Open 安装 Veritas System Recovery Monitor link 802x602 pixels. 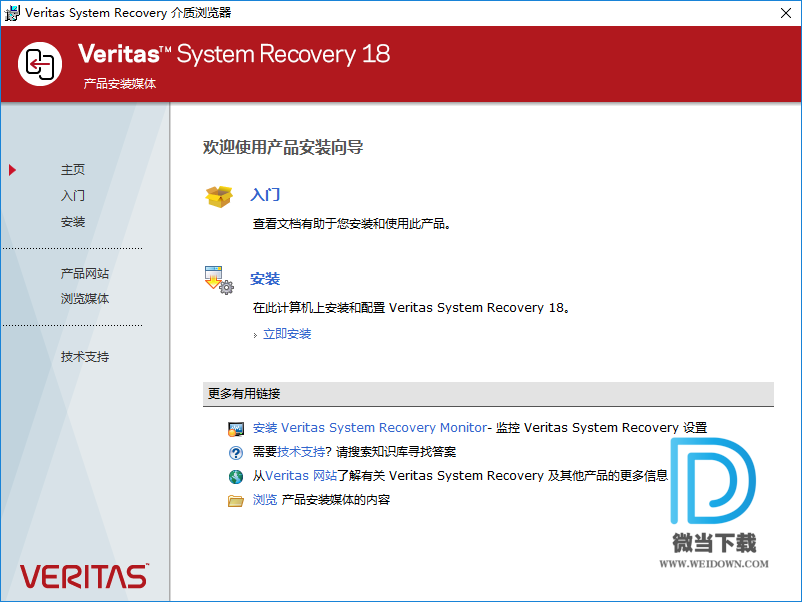pos(369,428)
